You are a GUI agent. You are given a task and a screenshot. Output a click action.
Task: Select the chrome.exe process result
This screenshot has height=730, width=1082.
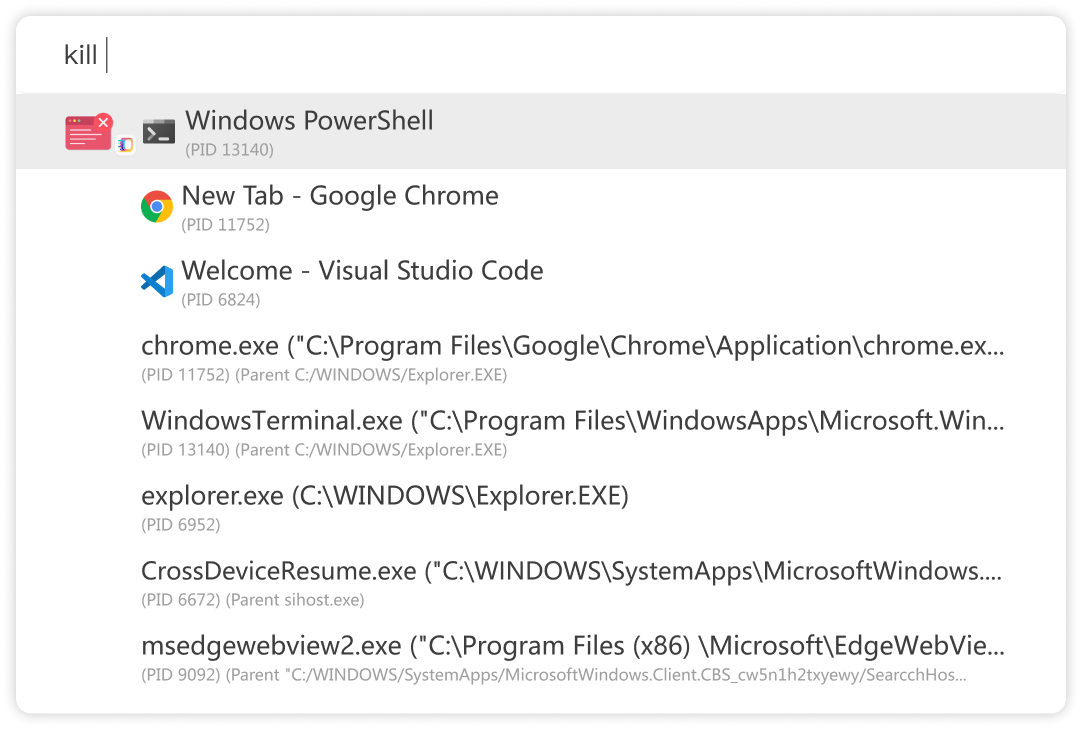pos(572,347)
